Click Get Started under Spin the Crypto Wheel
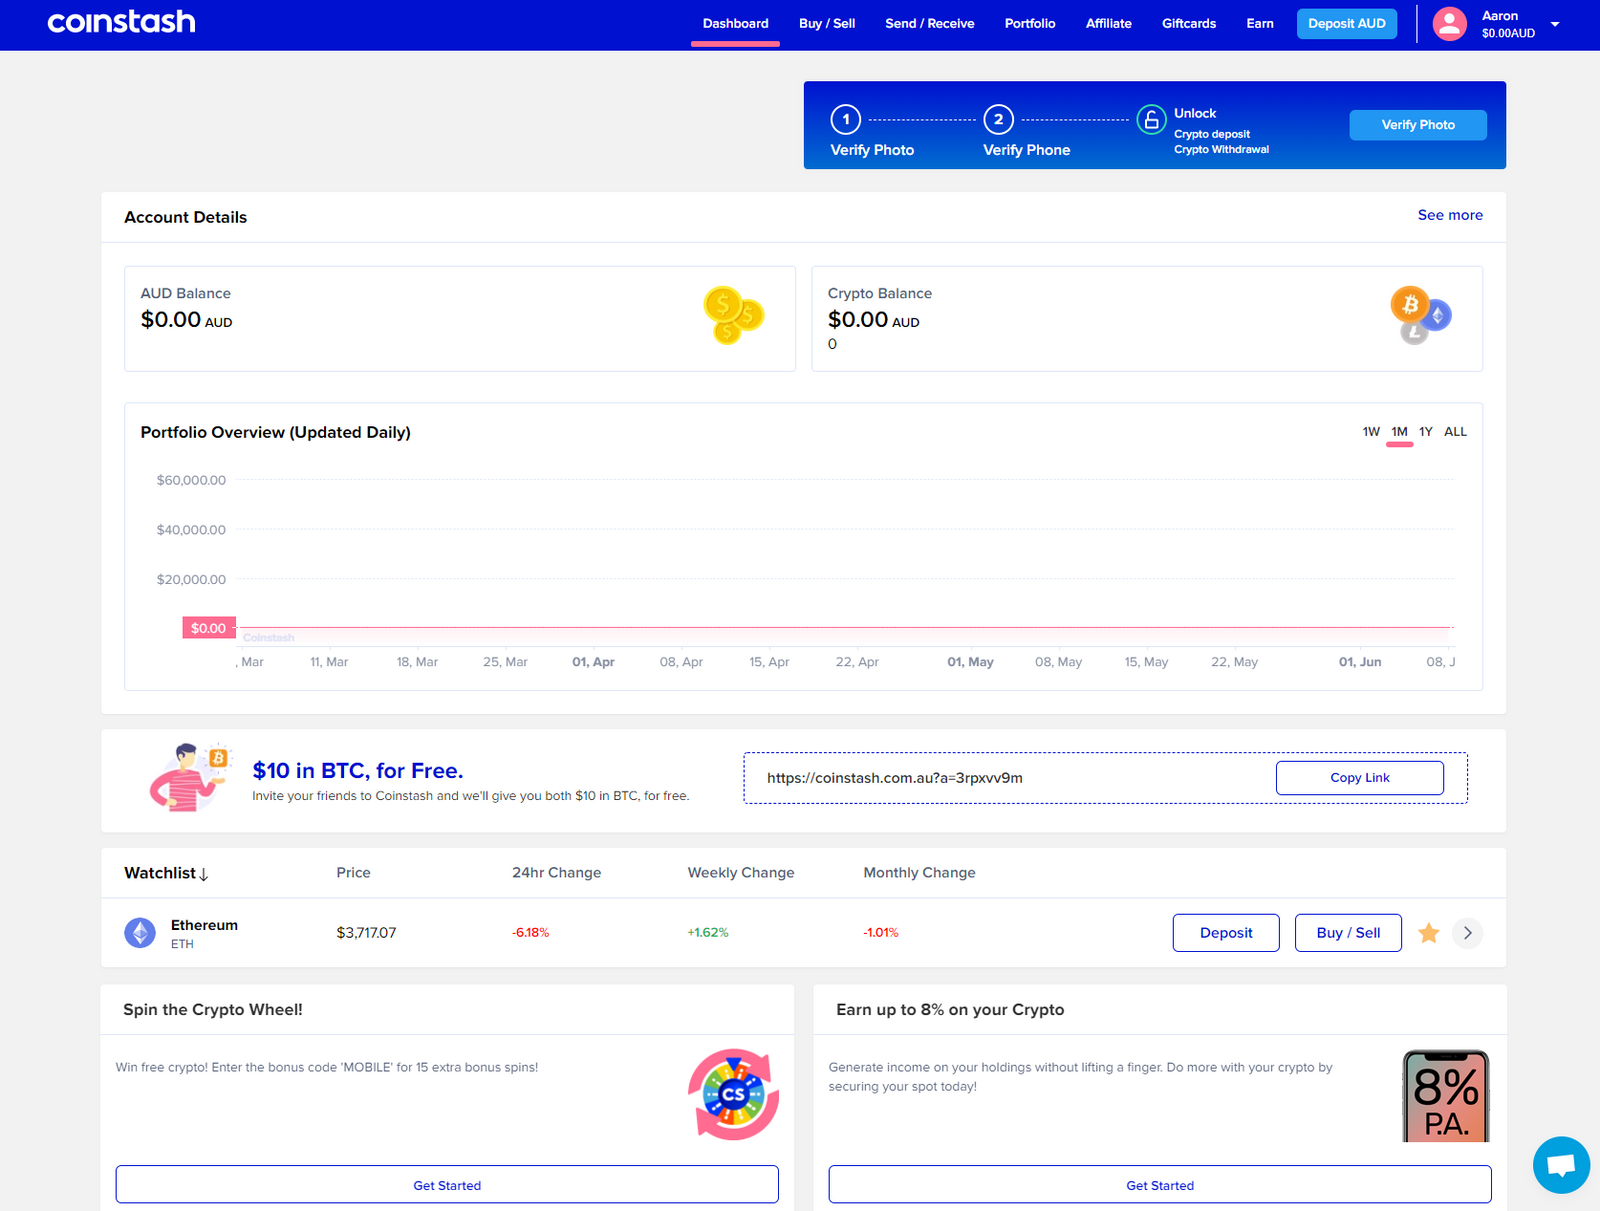Image resolution: width=1600 pixels, height=1211 pixels. [x=447, y=1185]
